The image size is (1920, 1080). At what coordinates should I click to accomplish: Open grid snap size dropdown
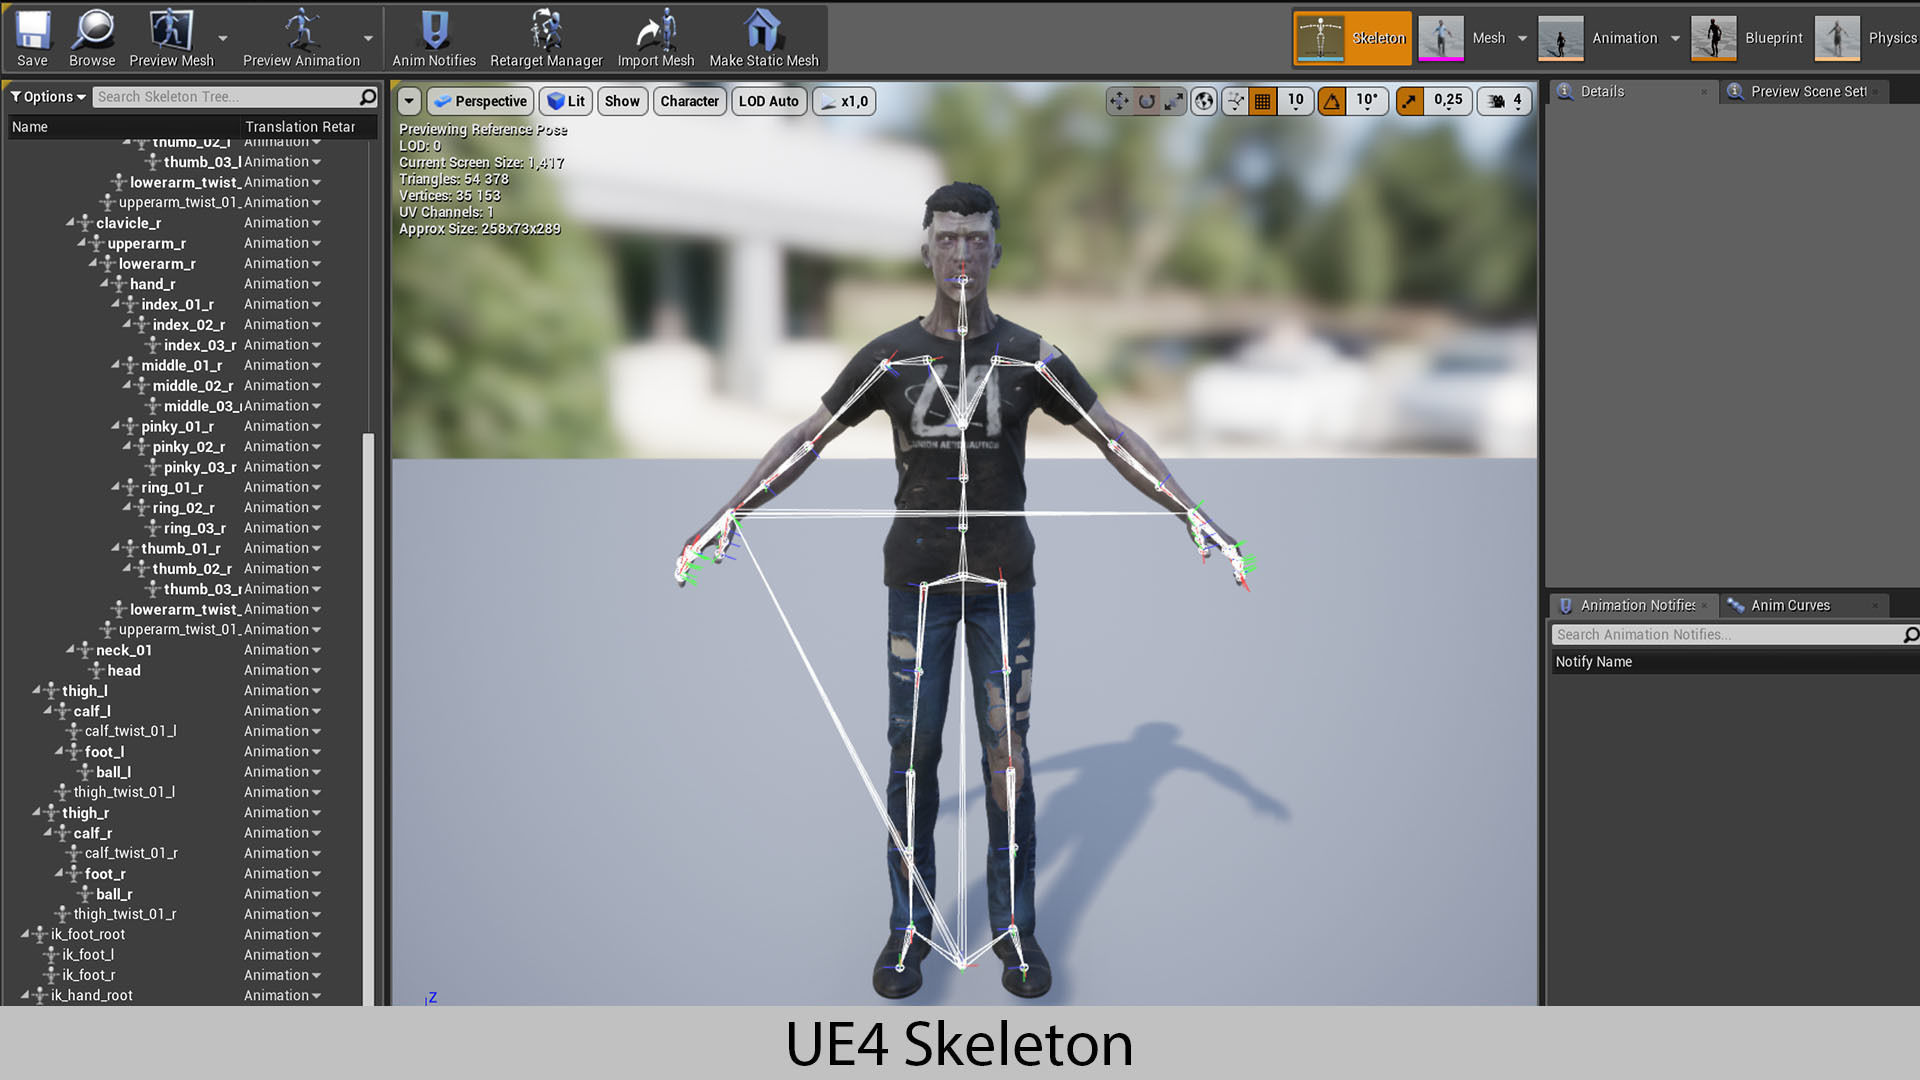1296,101
